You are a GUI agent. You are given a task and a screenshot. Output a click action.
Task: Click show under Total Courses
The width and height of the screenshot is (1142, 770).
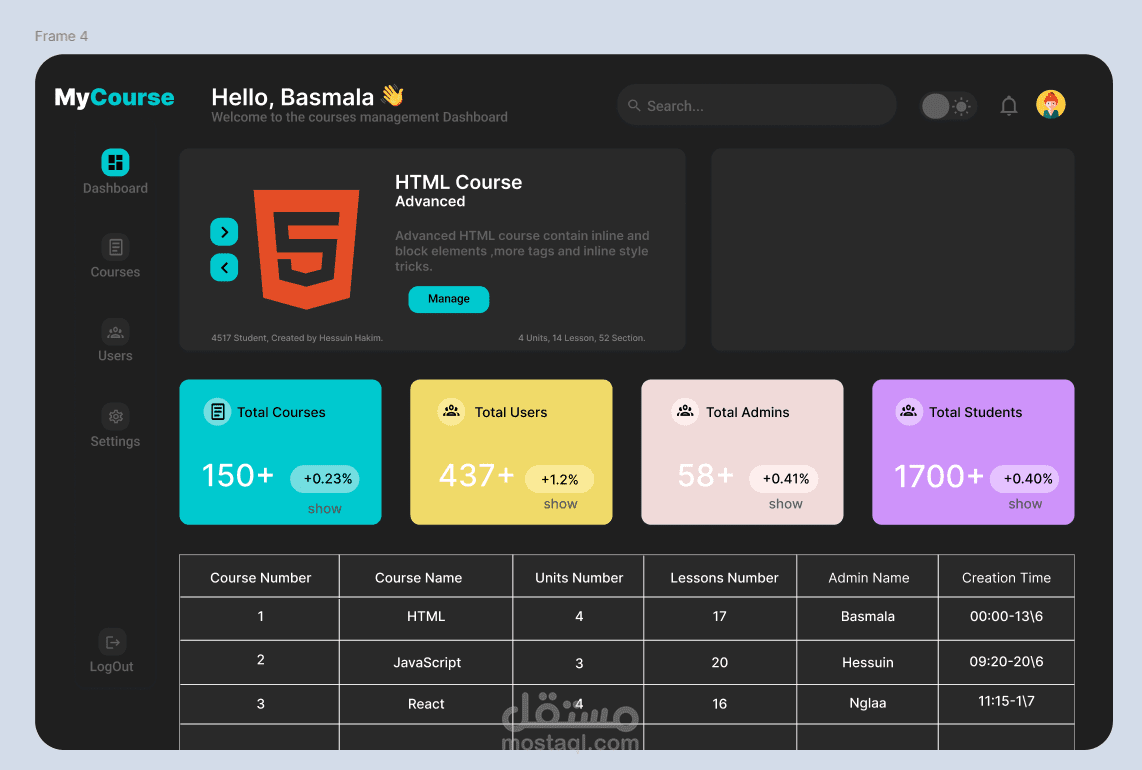coord(325,508)
